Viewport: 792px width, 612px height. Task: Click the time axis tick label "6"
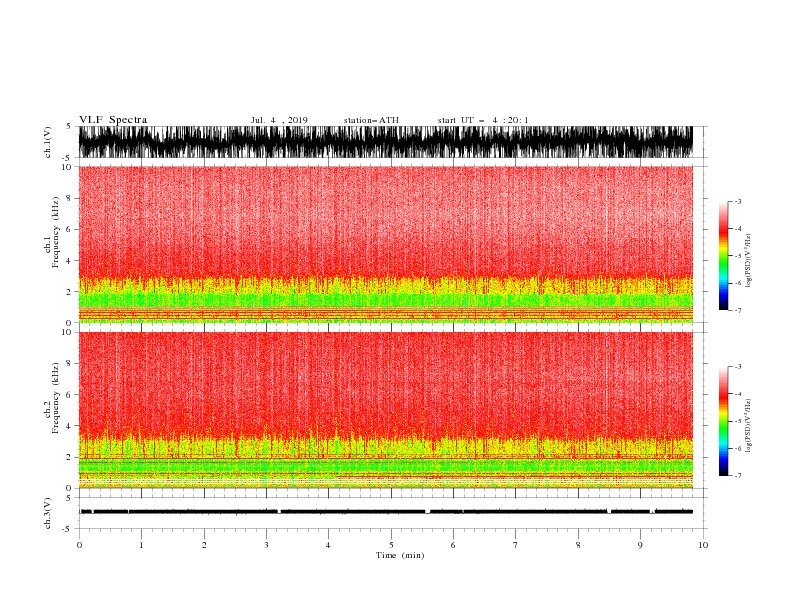tap(454, 545)
